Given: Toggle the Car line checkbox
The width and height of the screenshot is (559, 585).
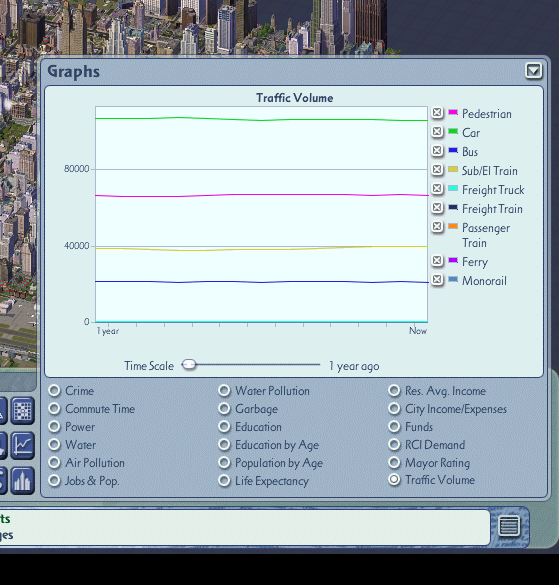Looking at the screenshot, I should tap(437, 132).
